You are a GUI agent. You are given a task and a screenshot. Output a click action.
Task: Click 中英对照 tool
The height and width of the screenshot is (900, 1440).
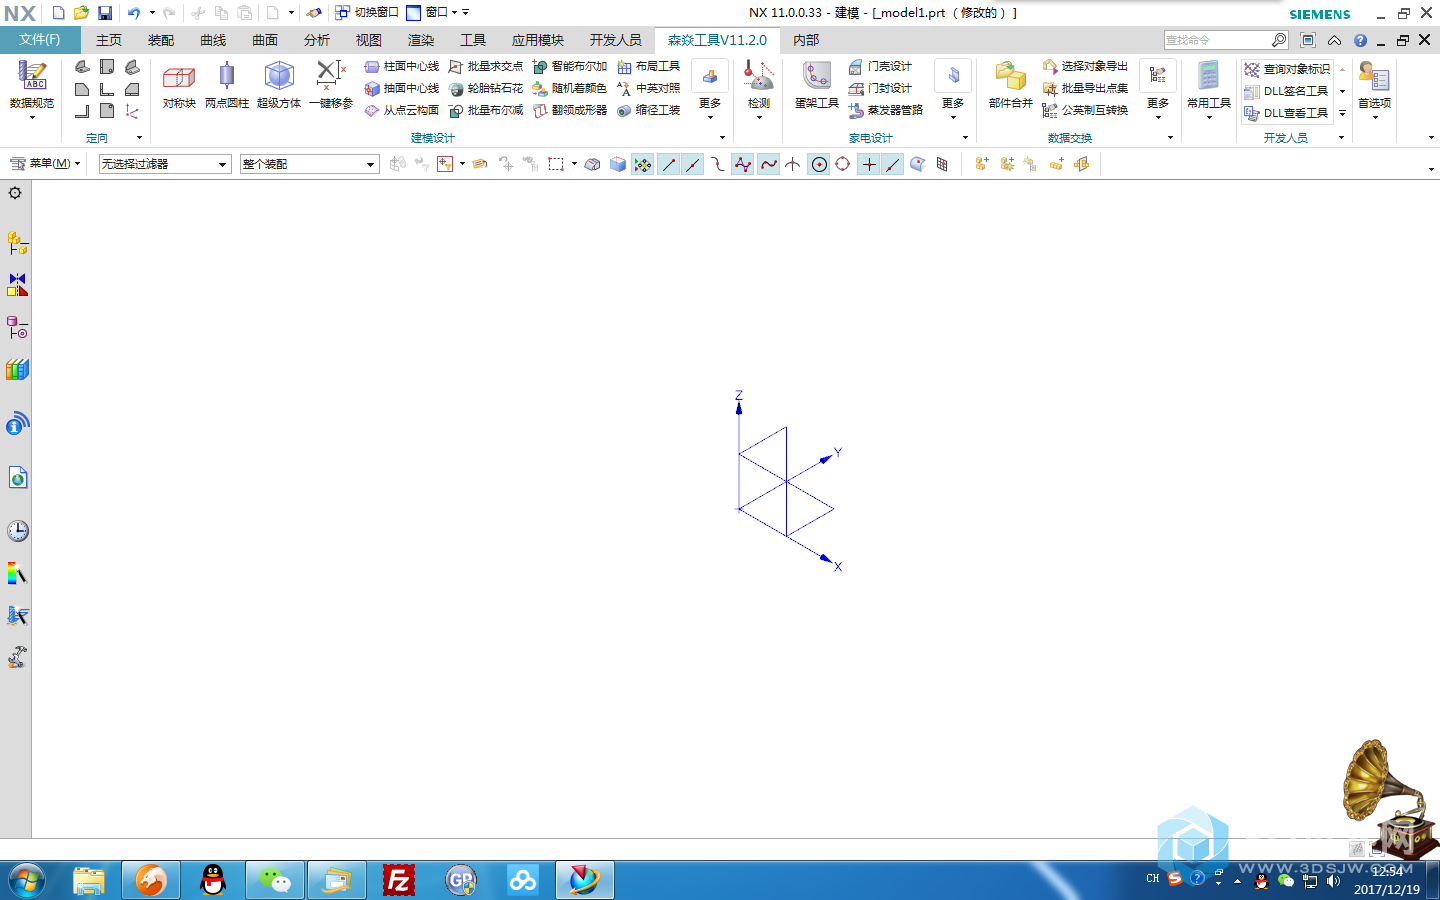click(x=649, y=88)
